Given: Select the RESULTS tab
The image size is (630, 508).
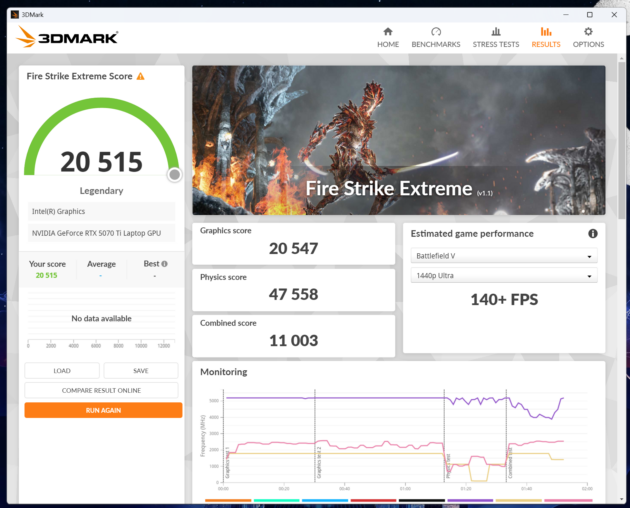Looking at the screenshot, I should pyautogui.click(x=546, y=38).
